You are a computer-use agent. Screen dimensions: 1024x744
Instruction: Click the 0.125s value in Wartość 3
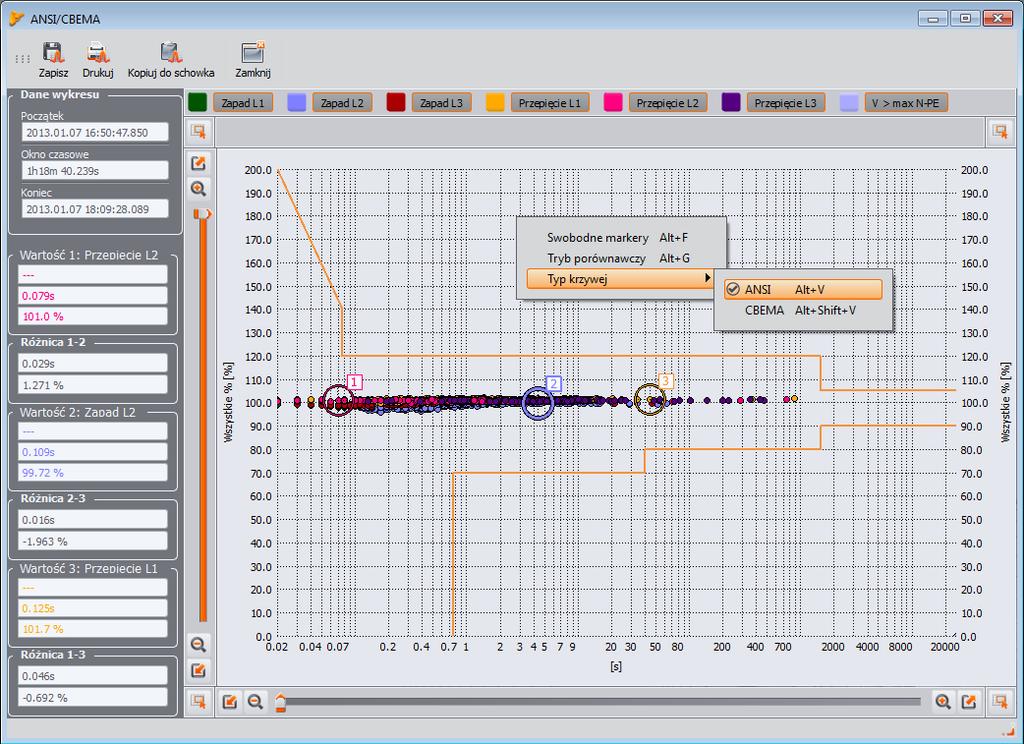coord(93,608)
